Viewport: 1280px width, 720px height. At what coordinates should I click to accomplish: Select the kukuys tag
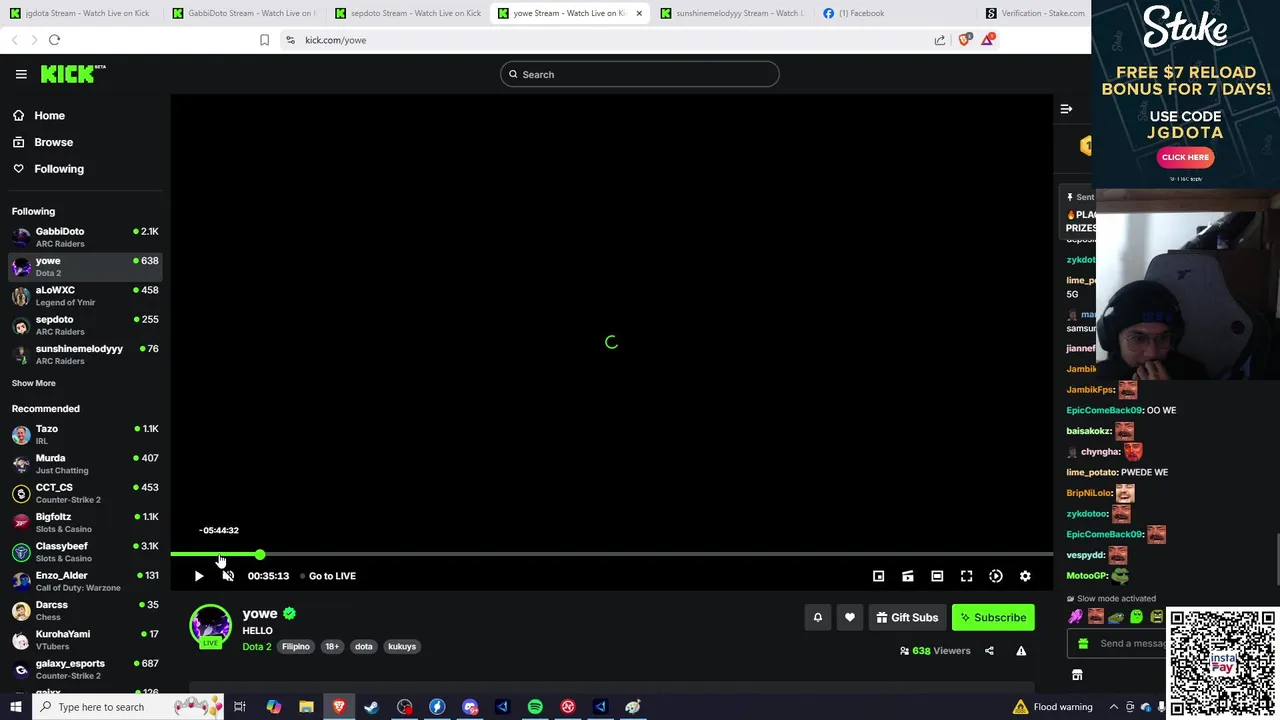tap(402, 647)
